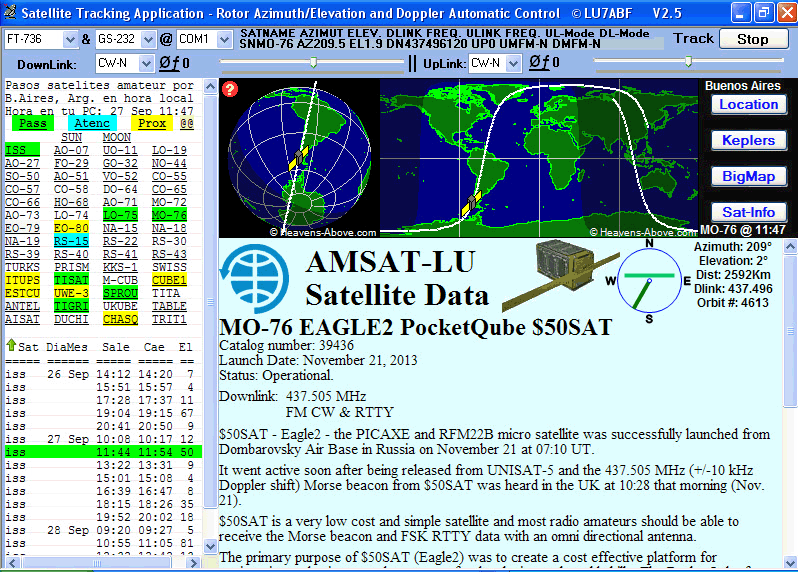The width and height of the screenshot is (798, 572).
Task: Select the highlighted MO-76 satellite link
Action: [169, 215]
